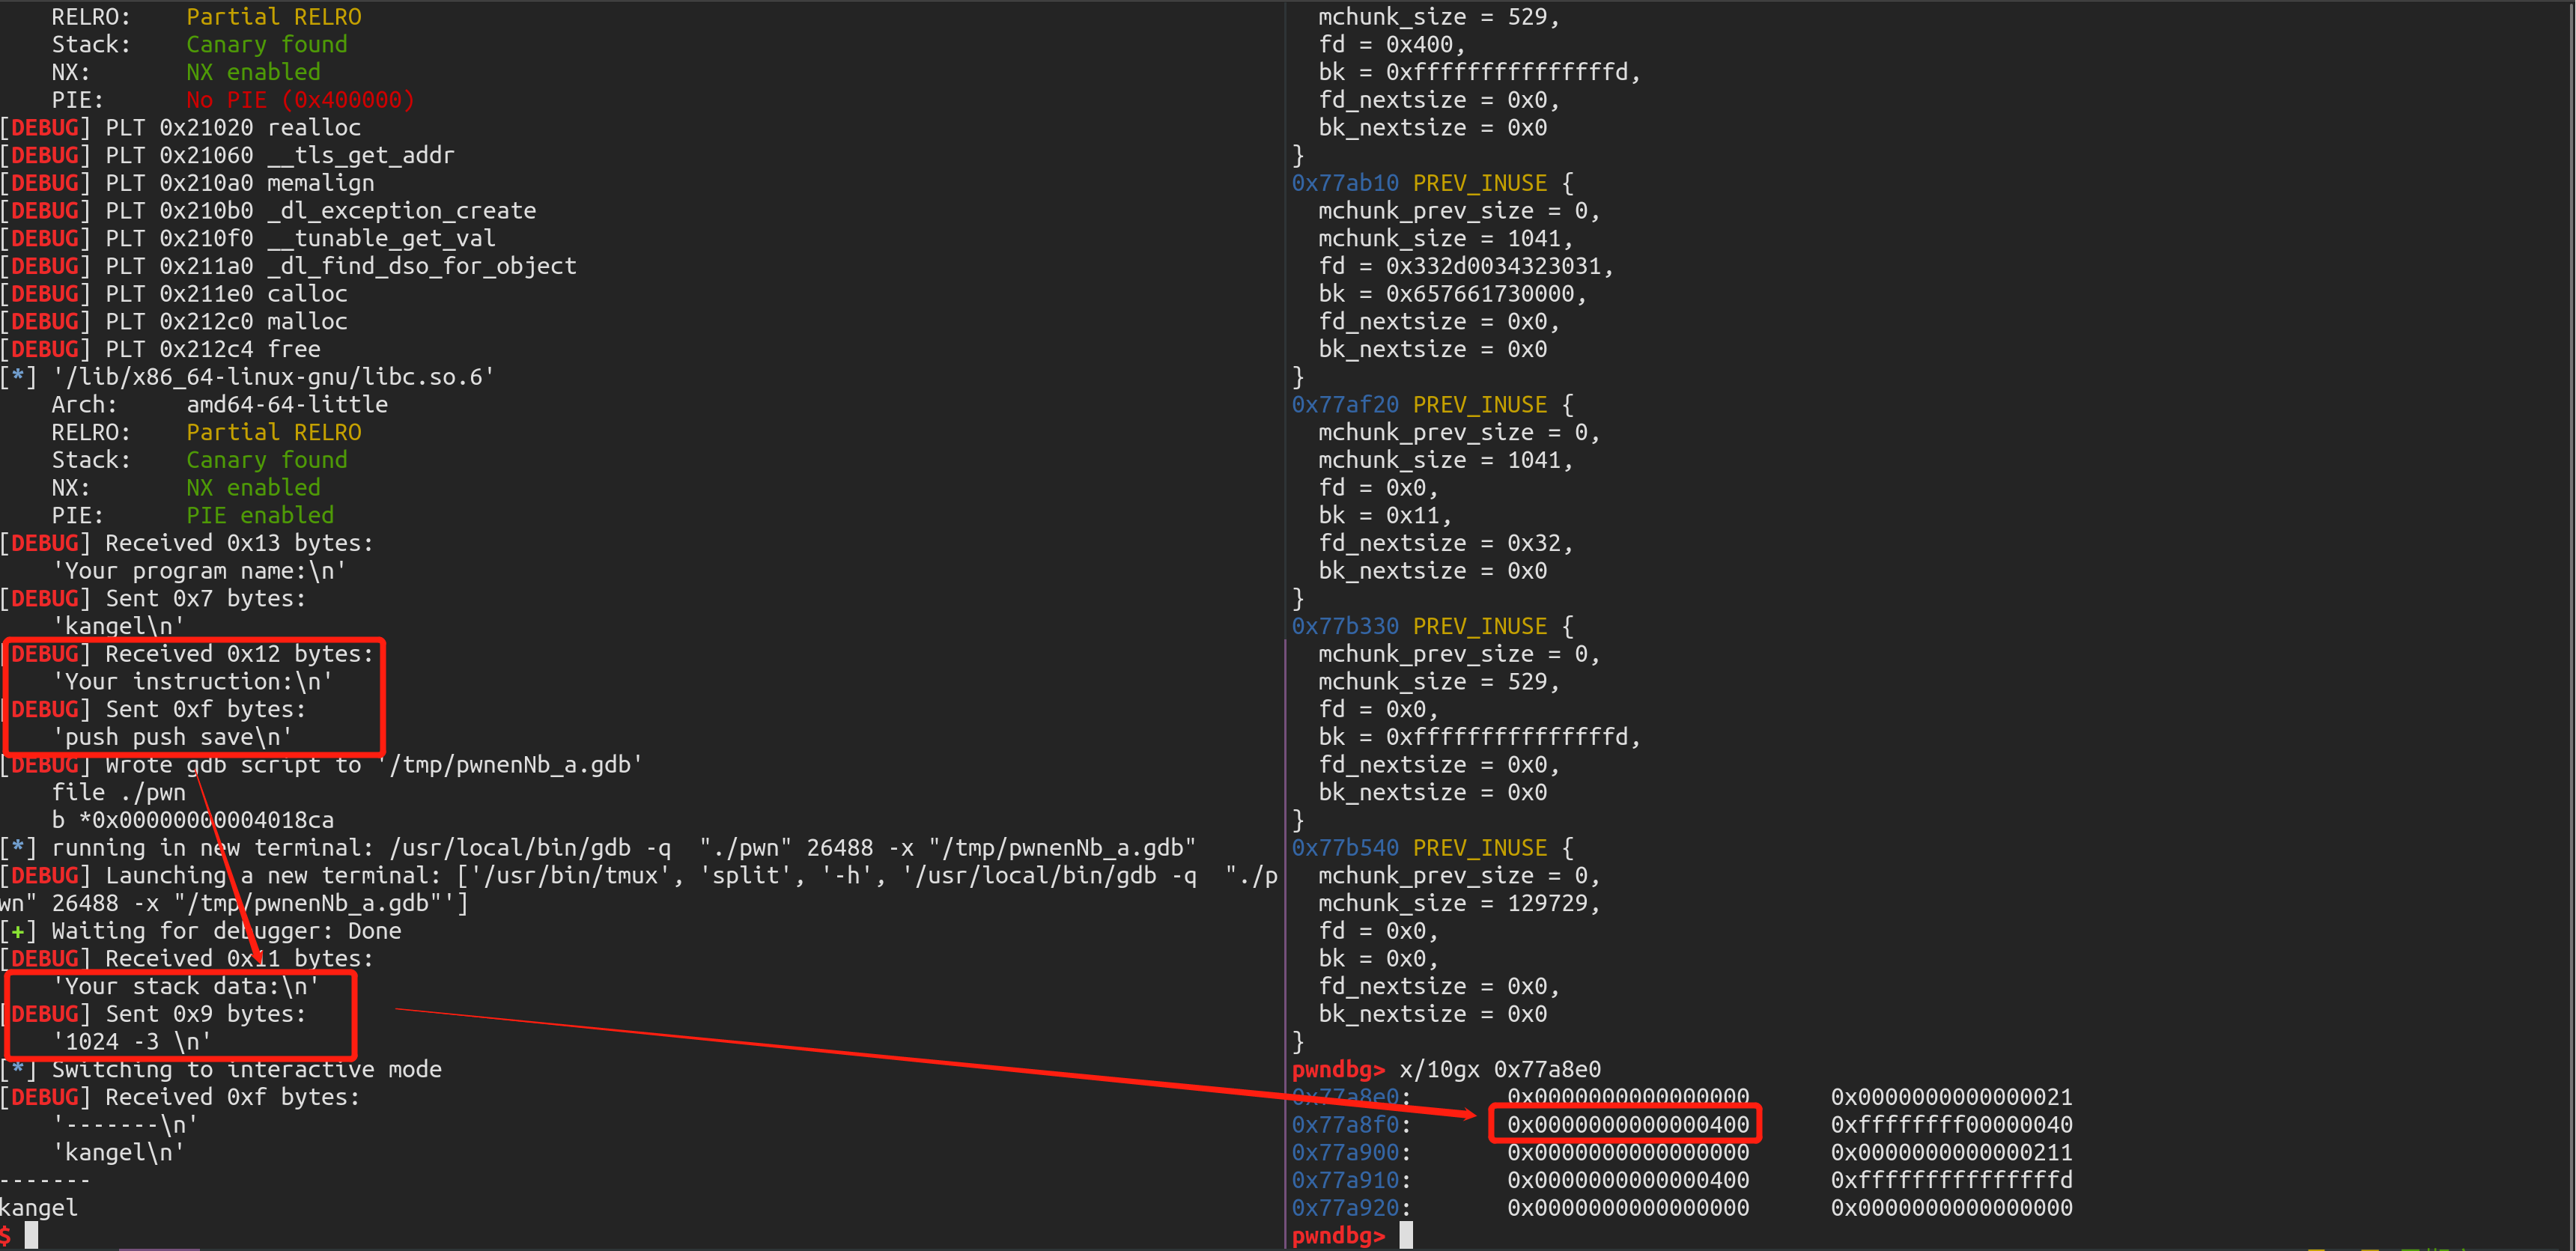Click the 'x/10gx 0x77a8e0' command text
Screen dimensions: 2576x1251
(1499, 1069)
